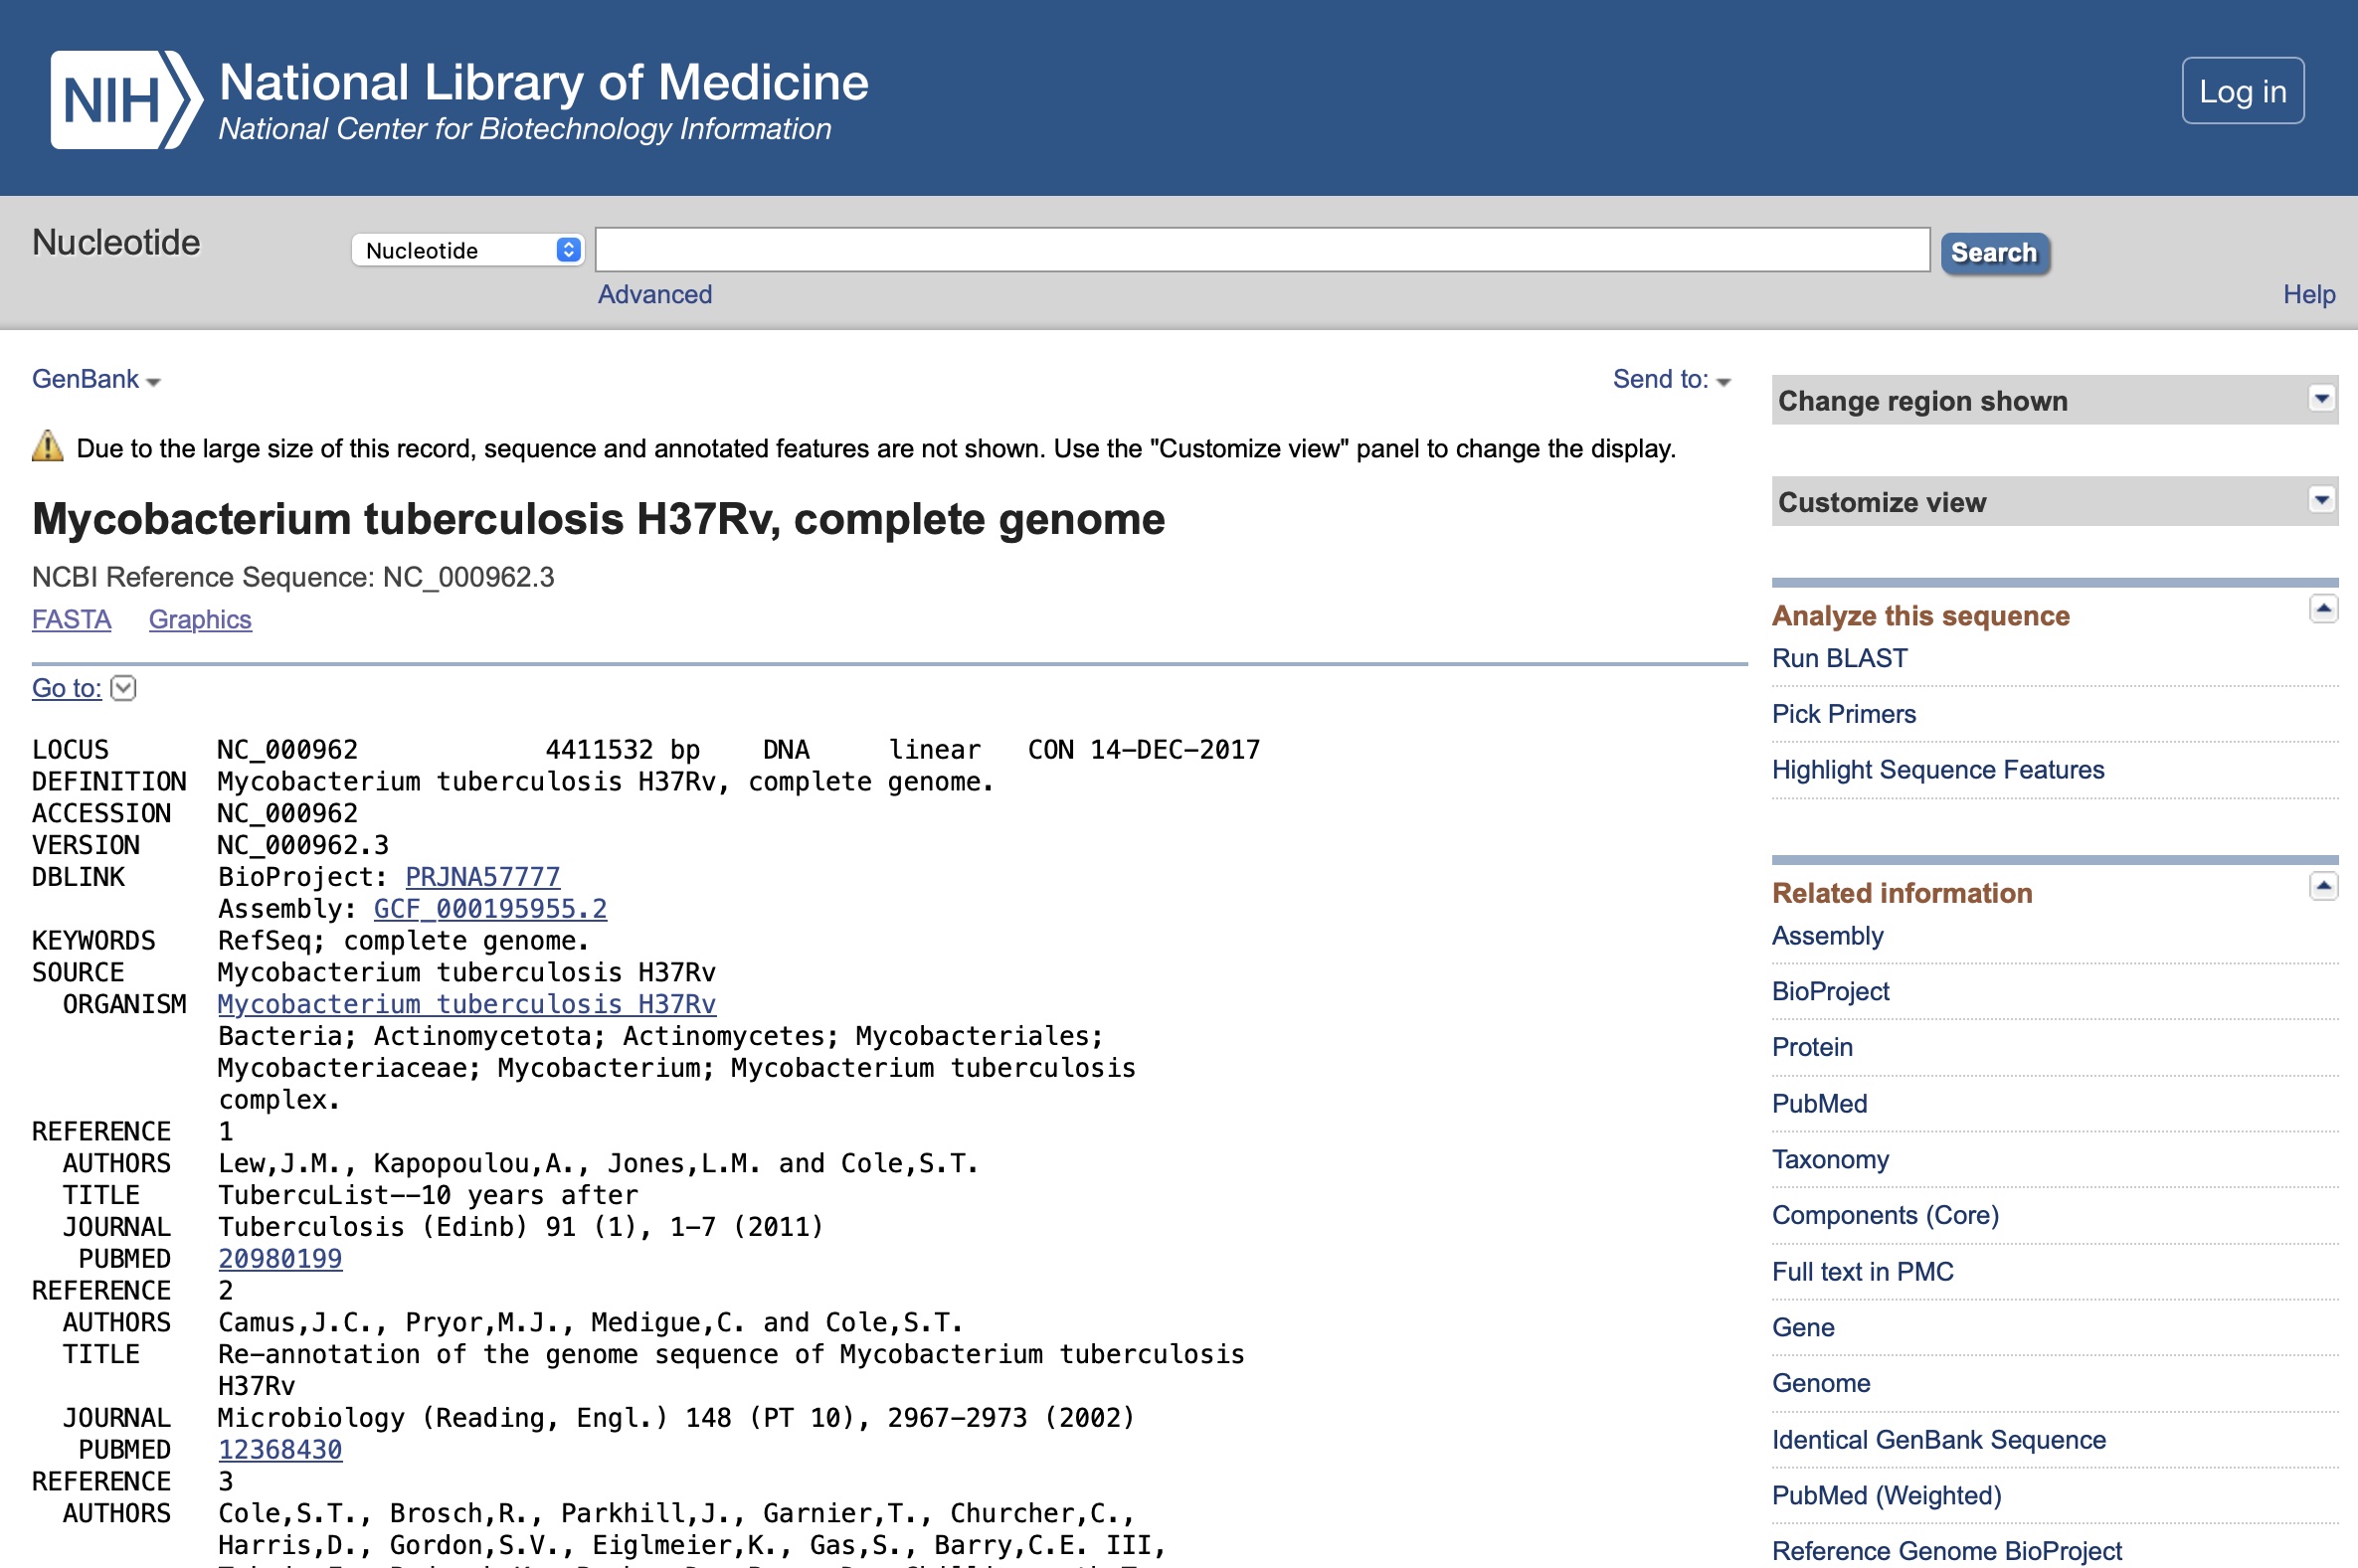Click the yellow warning triangle icon
The image size is (2358, 1568).
[x=47, y=446]
